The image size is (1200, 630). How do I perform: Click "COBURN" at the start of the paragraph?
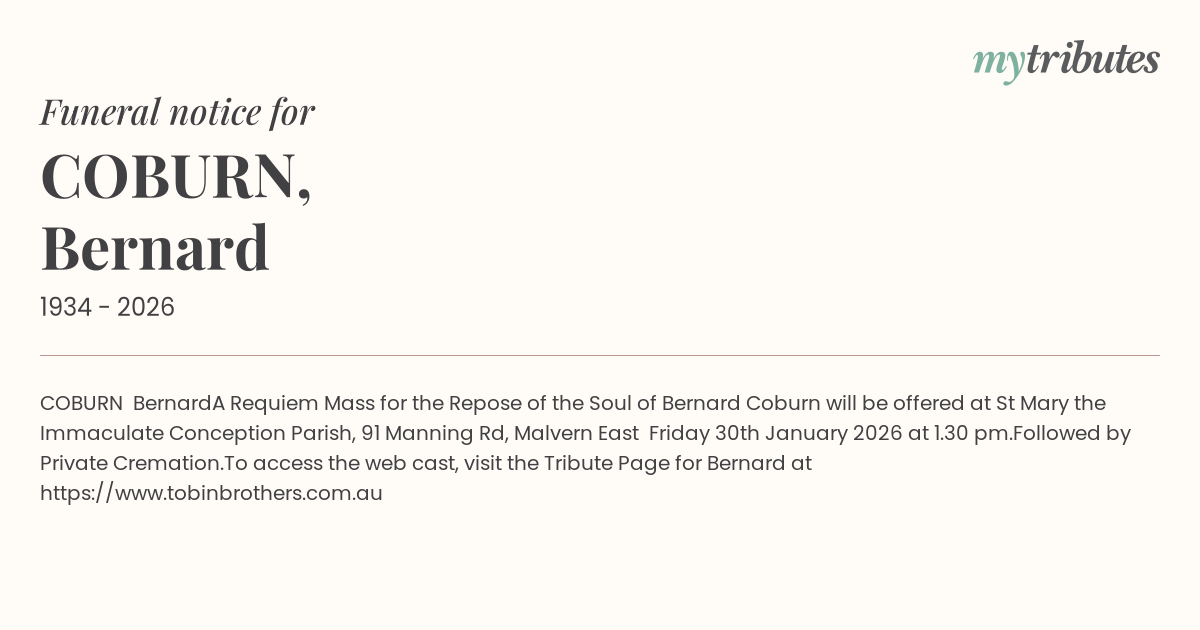pos(81,403)
